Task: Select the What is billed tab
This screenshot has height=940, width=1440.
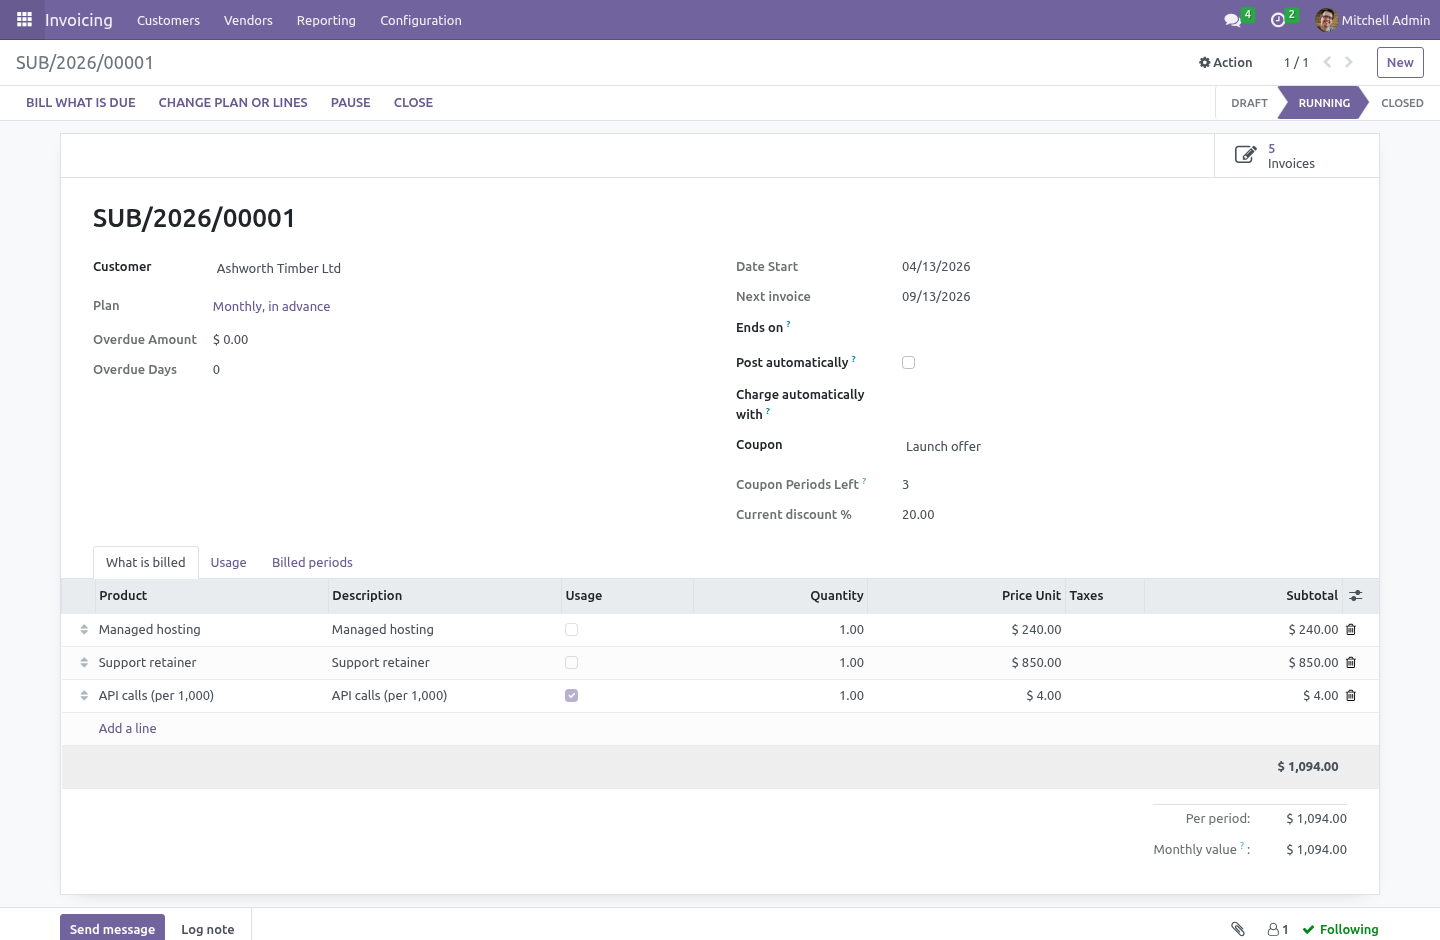Action: (x=146, y=563)
